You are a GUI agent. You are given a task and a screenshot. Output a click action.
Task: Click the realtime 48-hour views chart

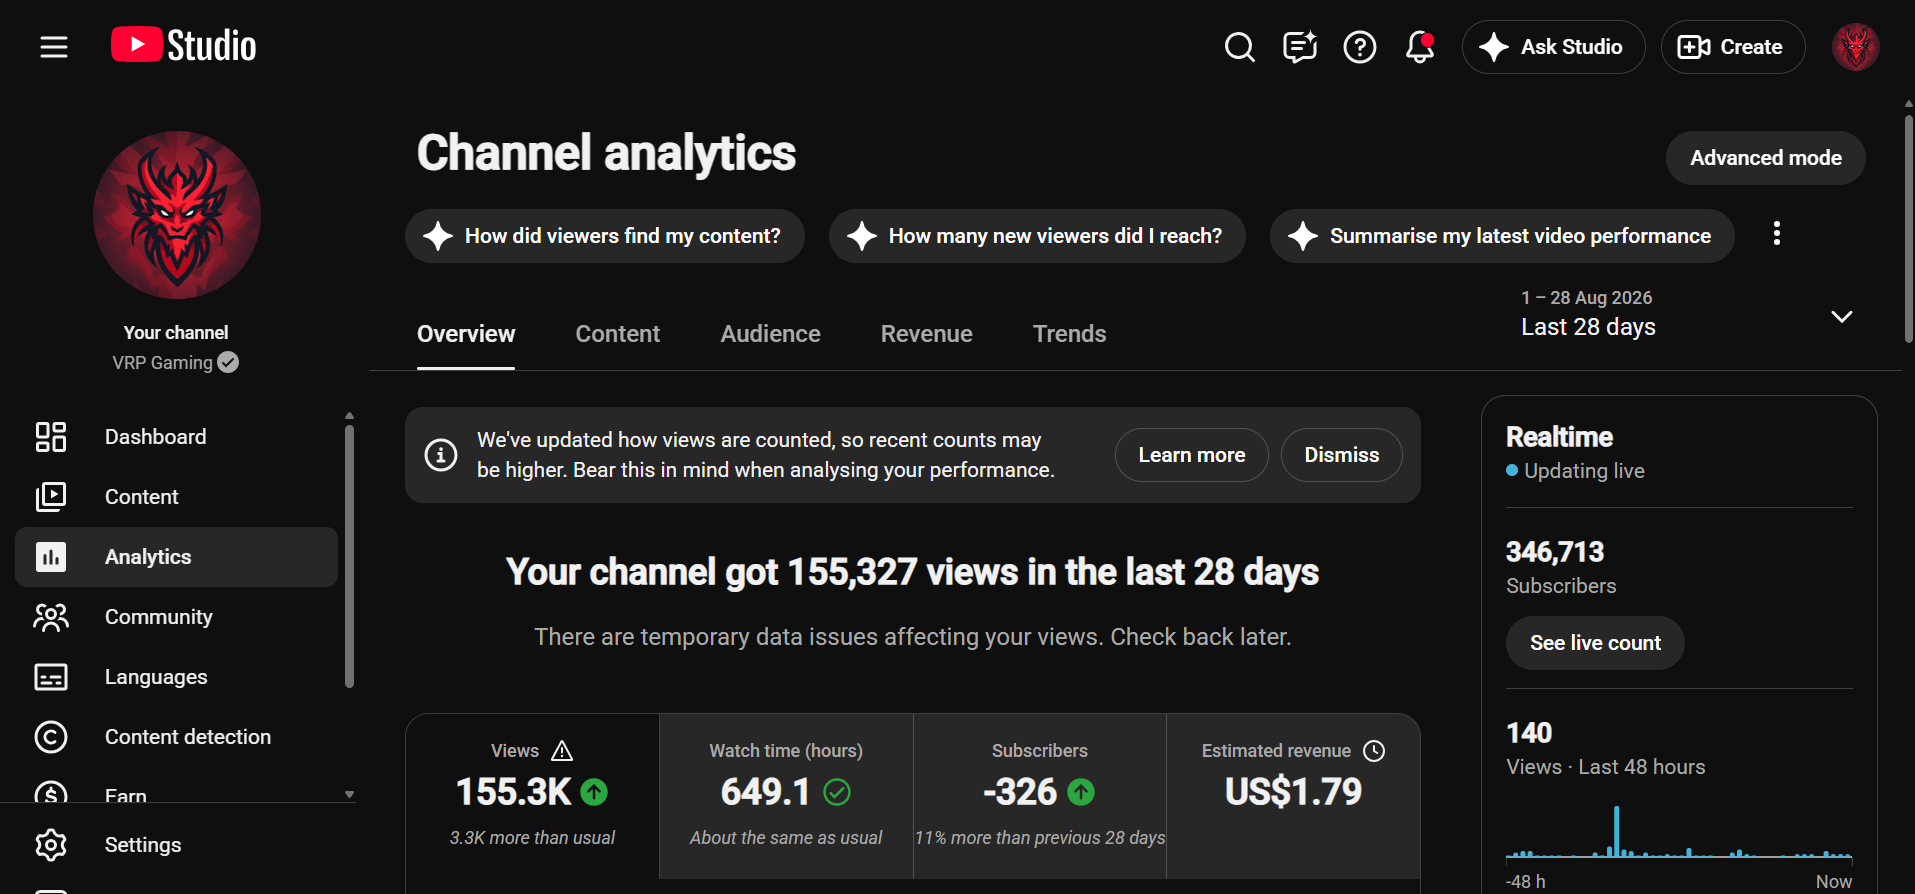tap(1679, 832)
